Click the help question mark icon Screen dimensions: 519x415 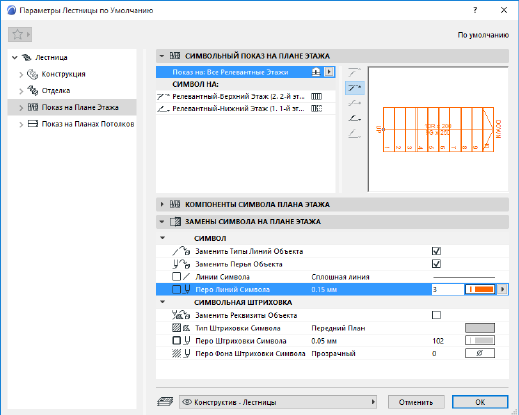click(x=475, y=10)
